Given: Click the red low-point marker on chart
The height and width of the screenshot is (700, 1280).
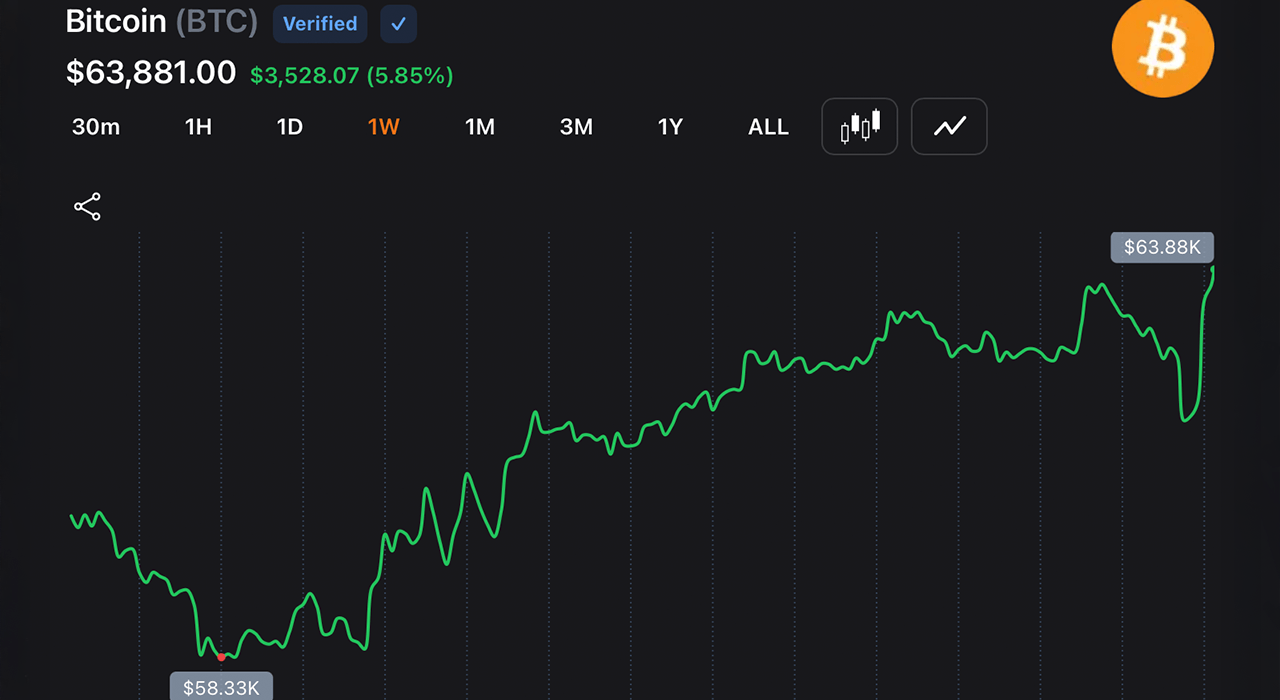Looking at the screenshot, I should [221, 657].
